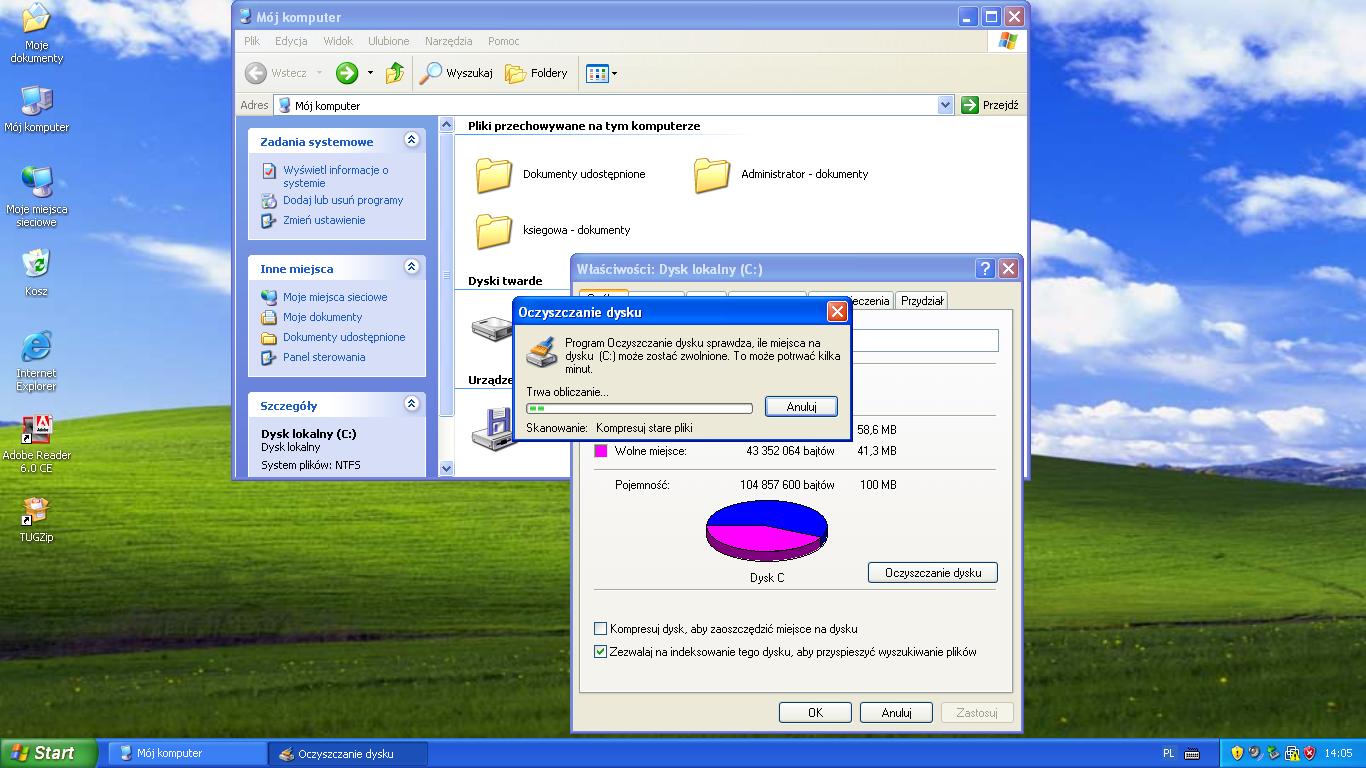Click scroll-down arrow of sidebar scrollbar
This screenshot has width=1366, height=768.
point(446,468)
